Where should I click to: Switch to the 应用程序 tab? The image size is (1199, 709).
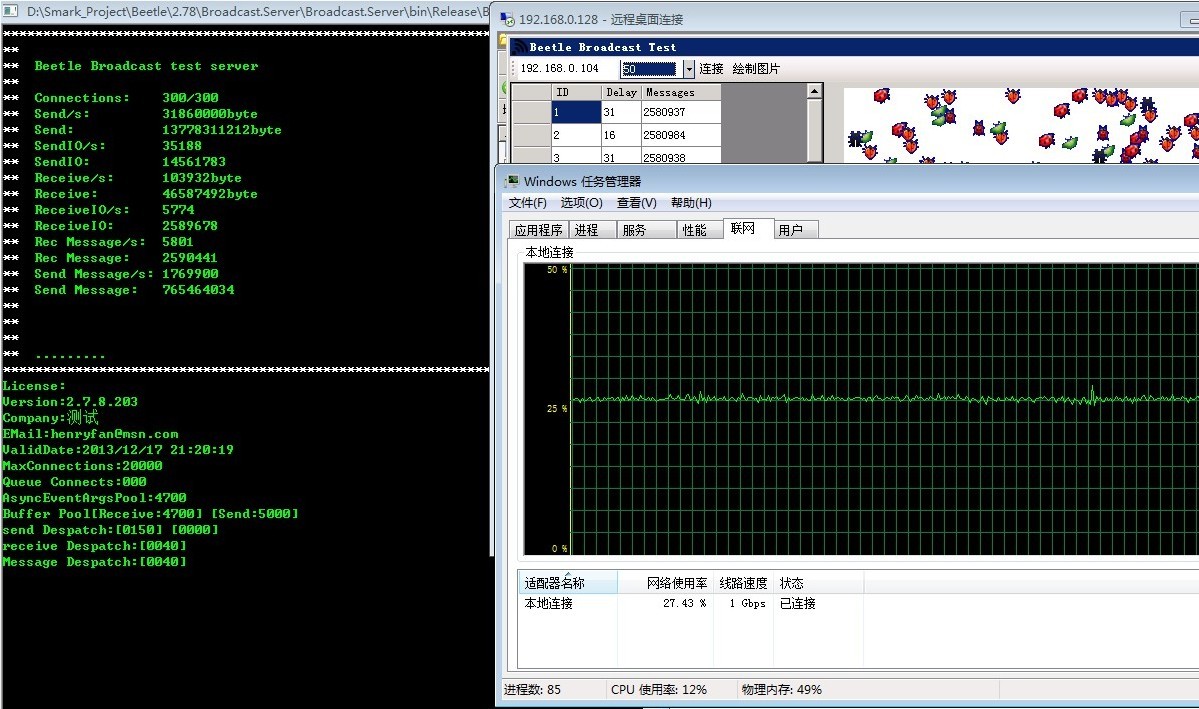(538, 230)
